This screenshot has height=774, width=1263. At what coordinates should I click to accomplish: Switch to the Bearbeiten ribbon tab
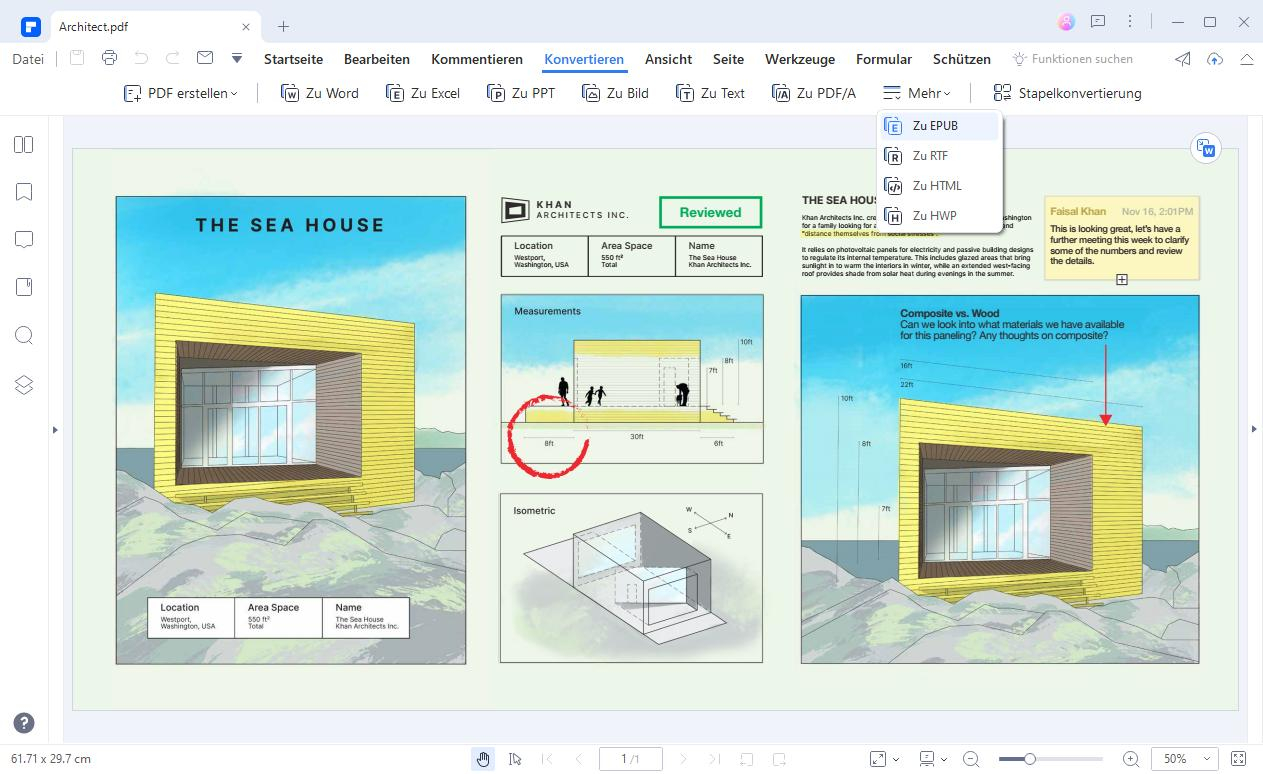[377, 59]
